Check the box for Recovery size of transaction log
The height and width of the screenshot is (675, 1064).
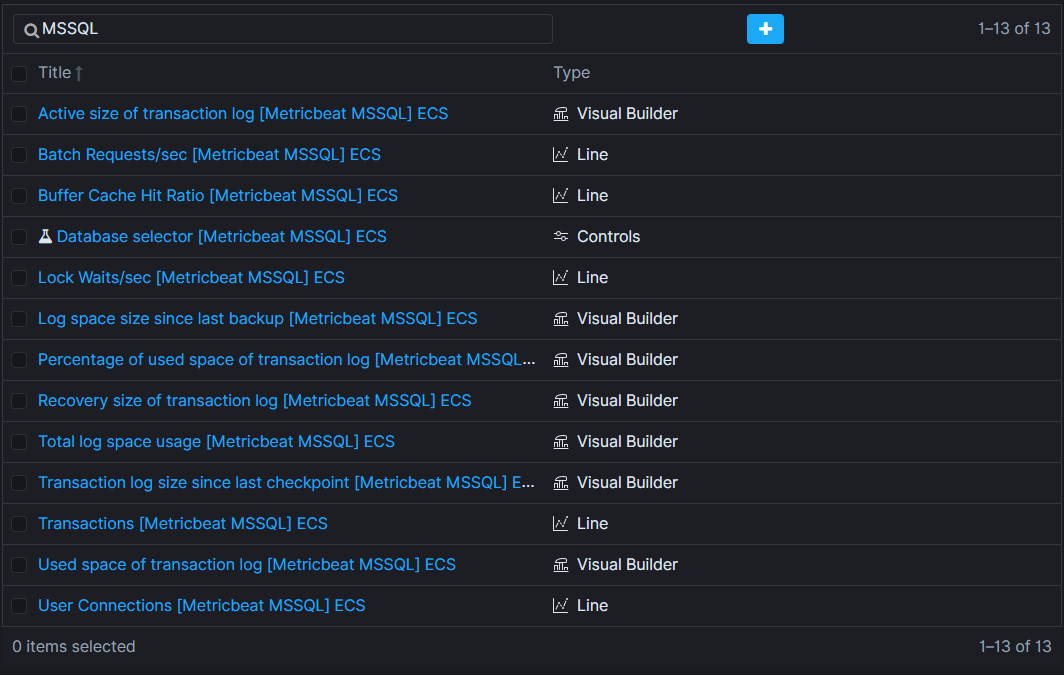(x=19, y=401)
